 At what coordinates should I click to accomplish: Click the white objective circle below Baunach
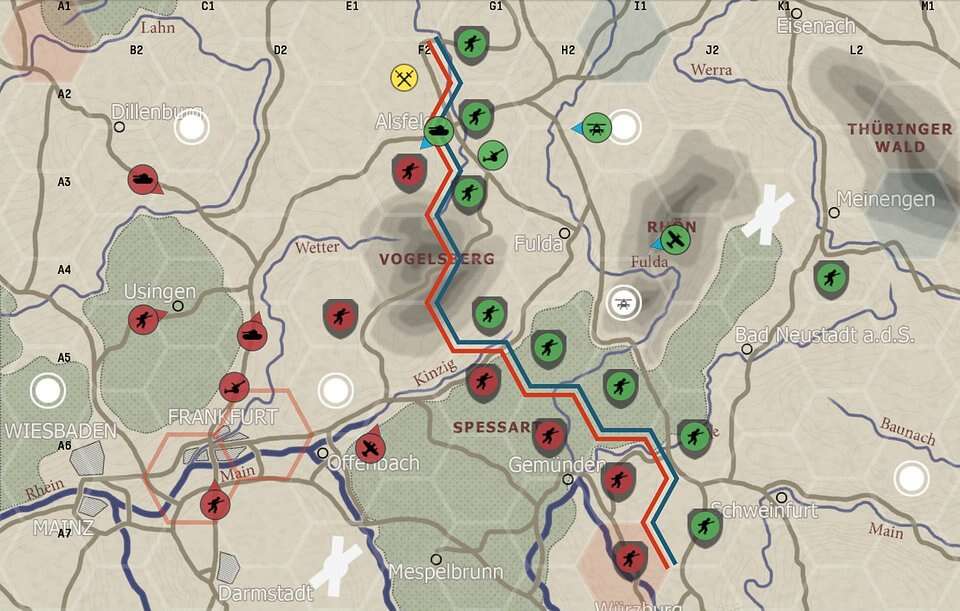[x=911, y=478]
